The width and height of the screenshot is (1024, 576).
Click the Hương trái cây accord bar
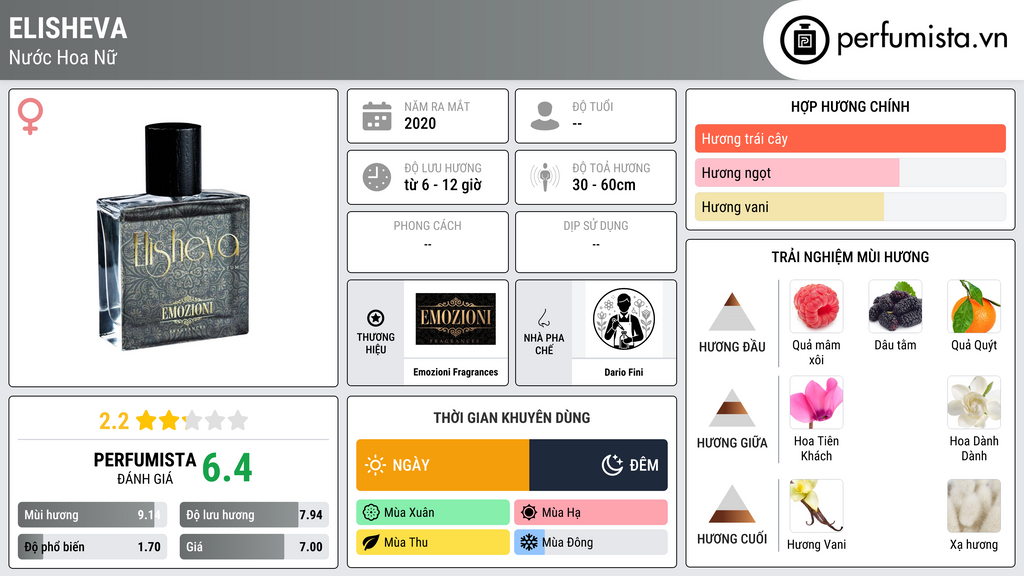click(850, 138)
